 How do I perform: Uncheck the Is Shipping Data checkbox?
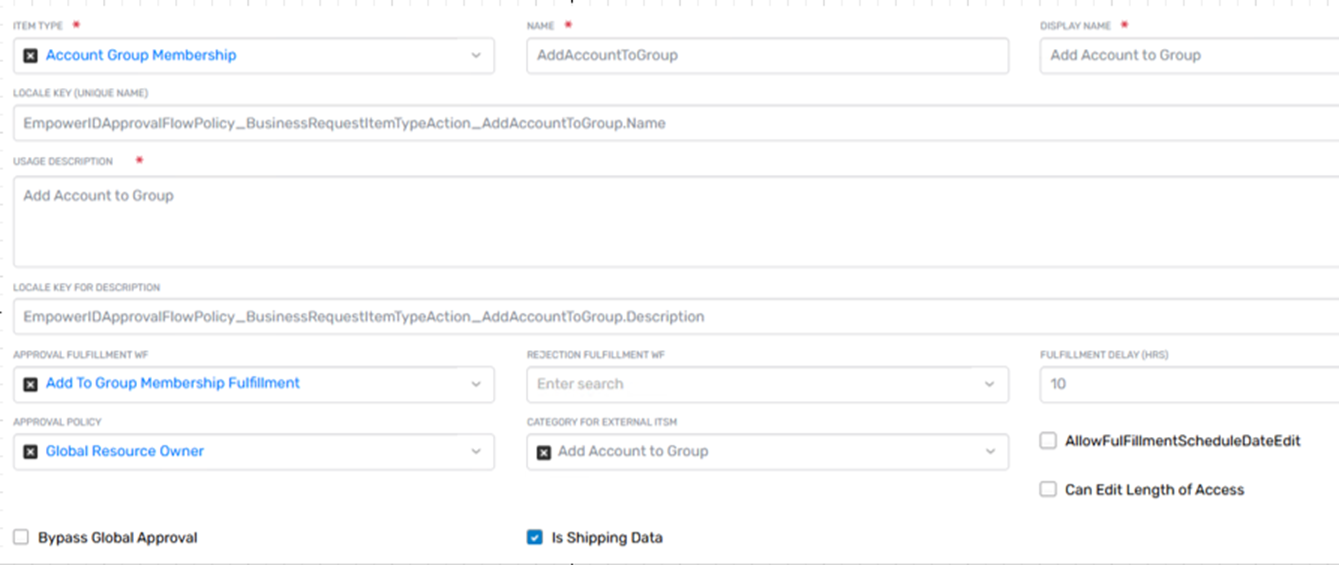535,537
